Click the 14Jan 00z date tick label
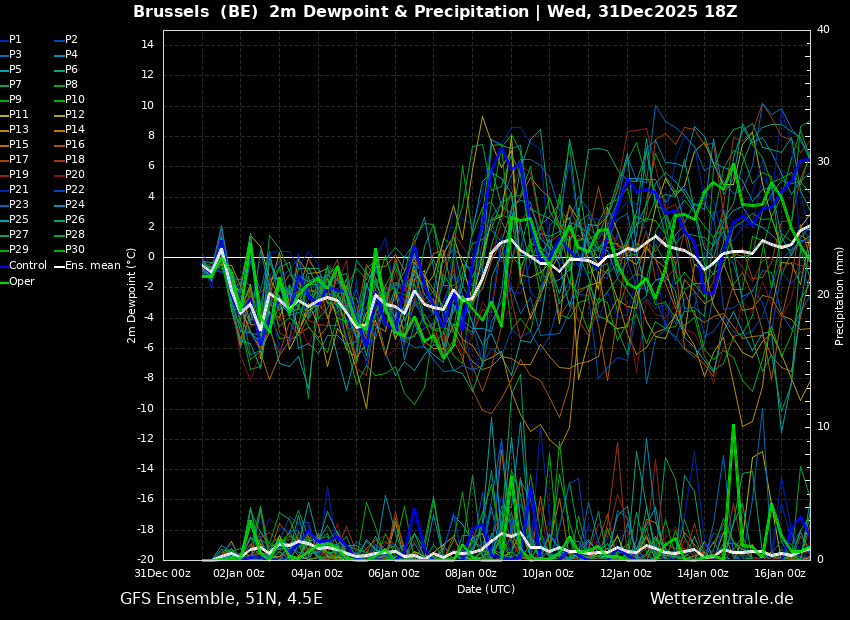Screen dimensions: 850x620 tap(702, 573)
